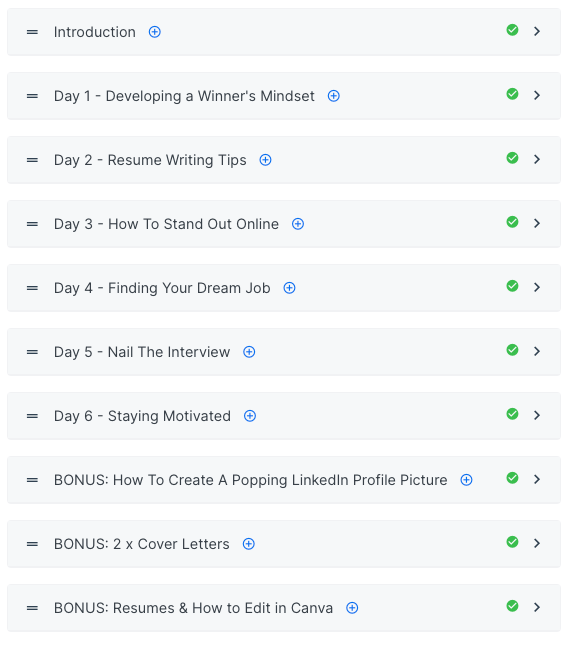Click the drag handle beside Day 6 Staying Motivated
The width and height of the screenshot is (576, 652).
32,416
